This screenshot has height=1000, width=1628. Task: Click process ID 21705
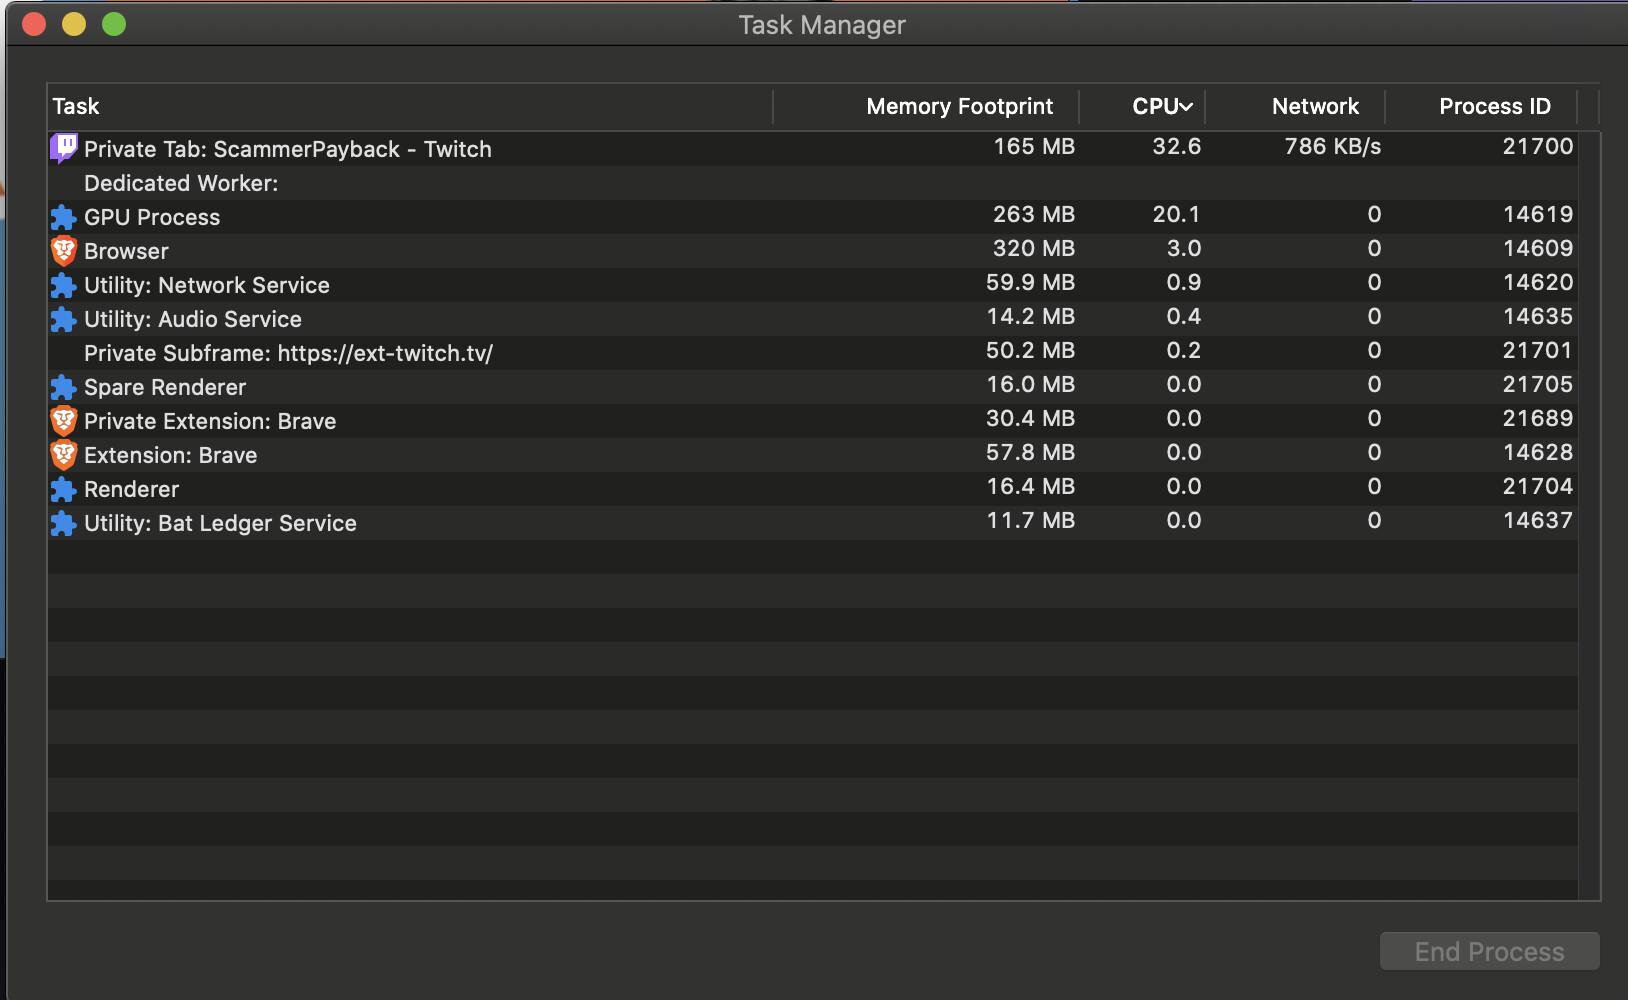pos(1538,384)
